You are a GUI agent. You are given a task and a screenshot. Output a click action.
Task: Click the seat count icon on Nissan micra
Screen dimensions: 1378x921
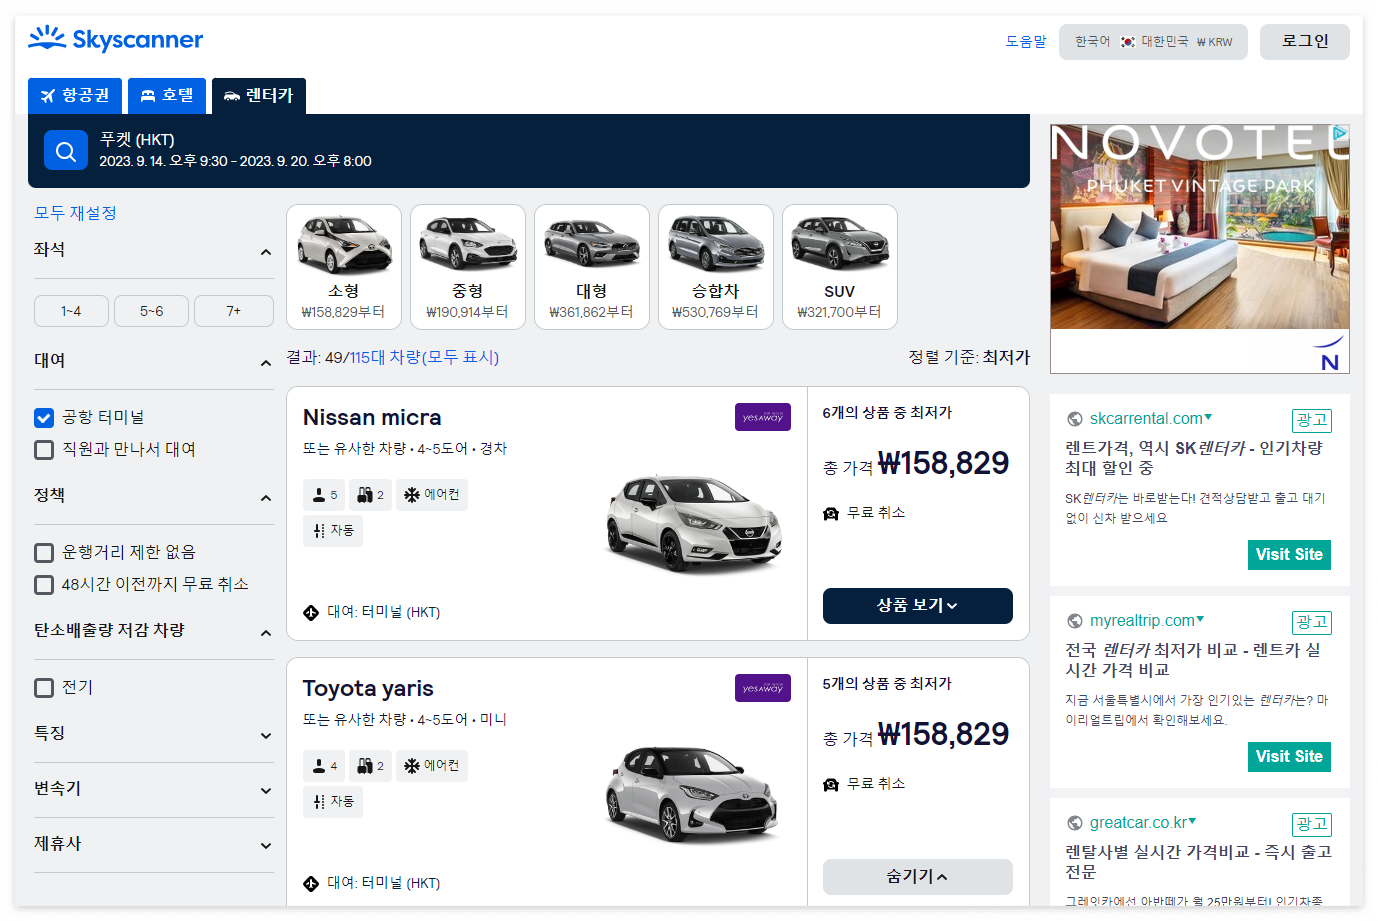319,495
